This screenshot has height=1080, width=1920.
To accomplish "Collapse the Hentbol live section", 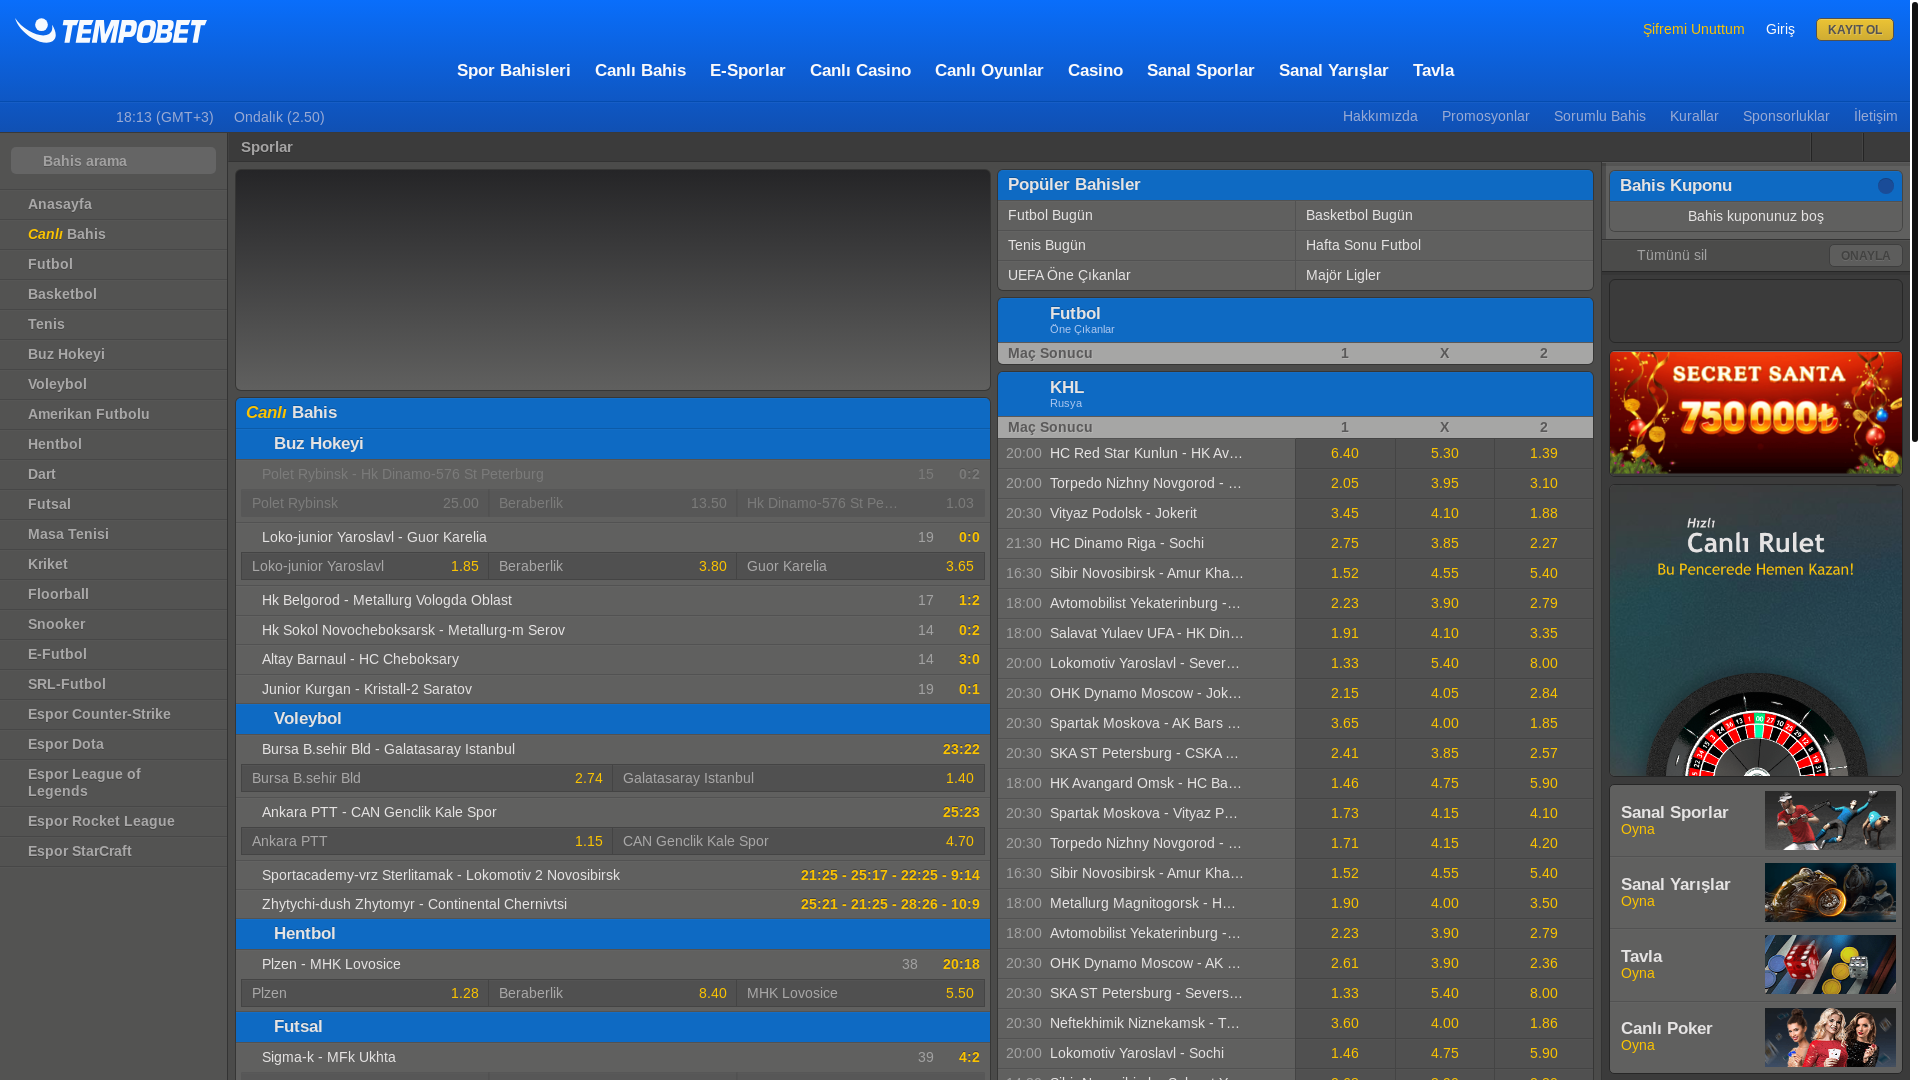I will [x=613, y=934].
